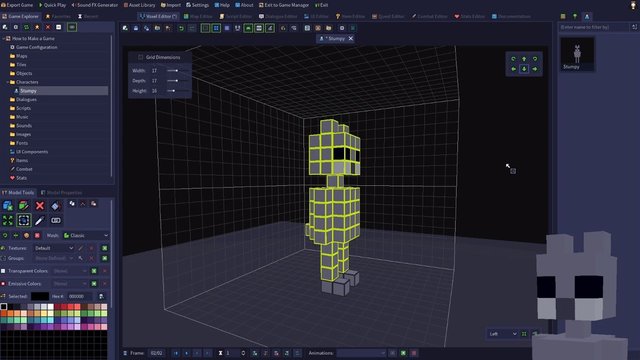Toggle the Grid Dimensions checkbox
The image size is (640, 360).
[x=140, y=57]
